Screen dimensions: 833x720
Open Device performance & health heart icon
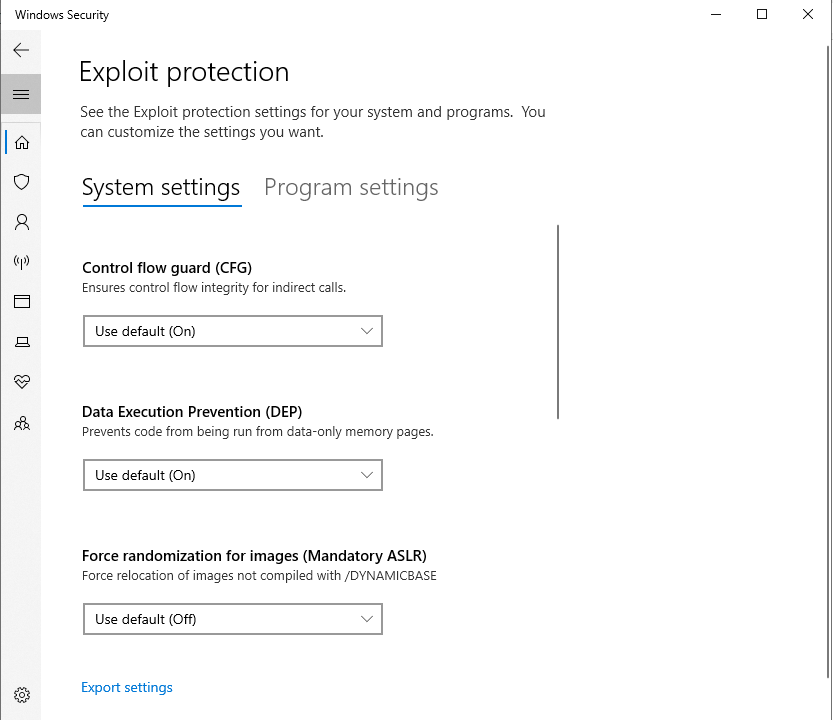point(22,382)
